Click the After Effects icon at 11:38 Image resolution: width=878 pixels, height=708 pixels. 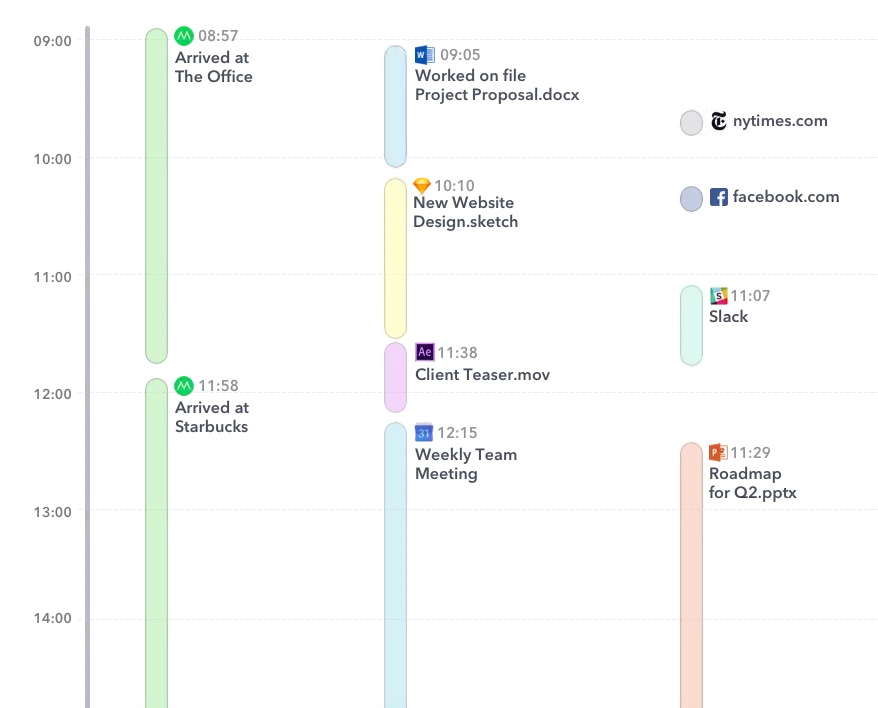point(424,352)
